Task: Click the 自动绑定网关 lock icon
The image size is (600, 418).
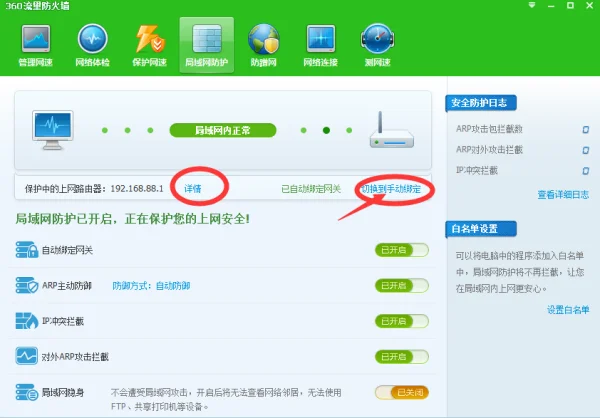Action: 27,250
